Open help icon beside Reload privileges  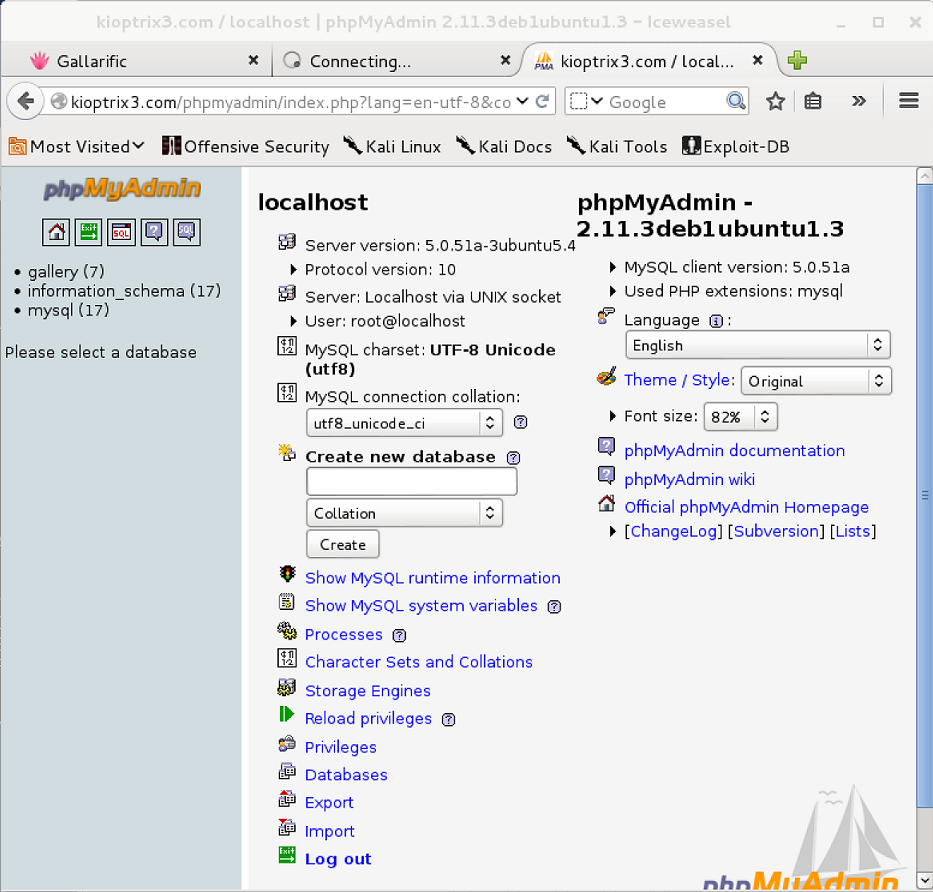(448, 719)
